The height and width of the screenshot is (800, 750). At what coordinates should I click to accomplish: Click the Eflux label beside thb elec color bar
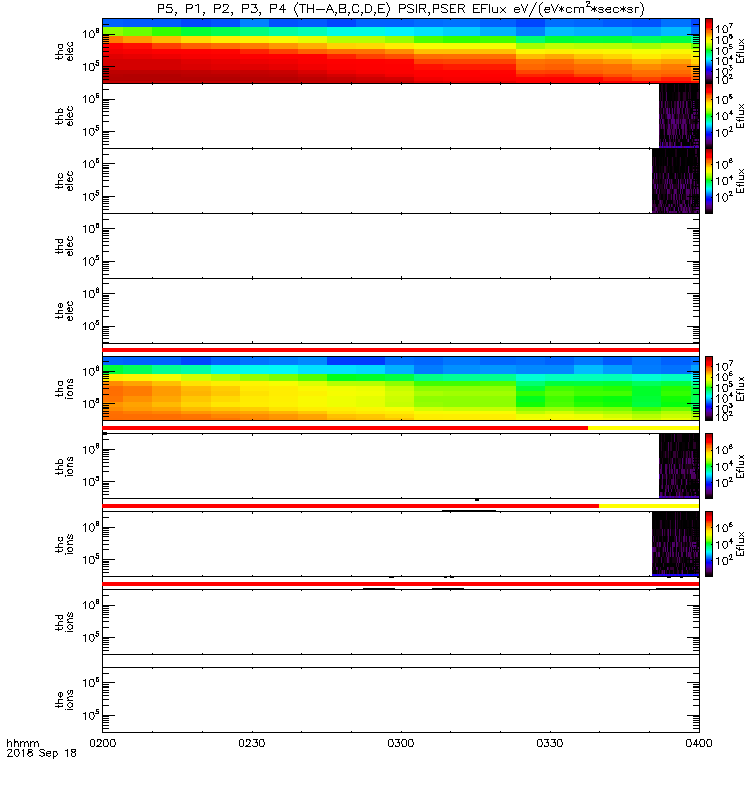(x=740, y=116)
